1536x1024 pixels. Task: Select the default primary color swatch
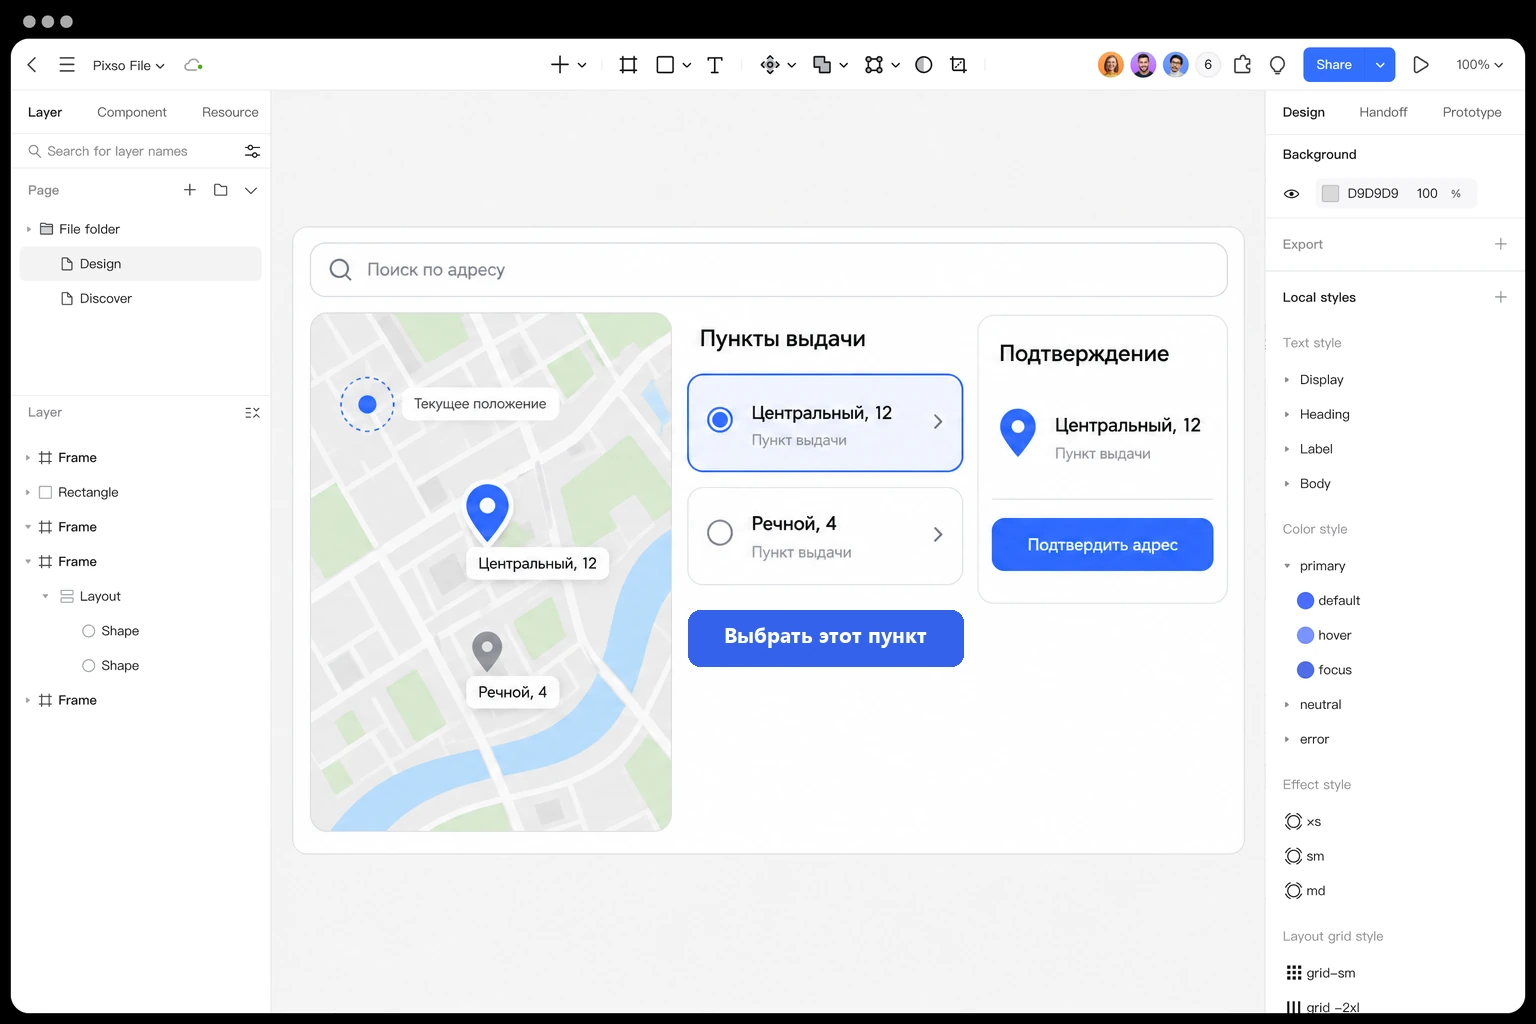pos(1305,601)
